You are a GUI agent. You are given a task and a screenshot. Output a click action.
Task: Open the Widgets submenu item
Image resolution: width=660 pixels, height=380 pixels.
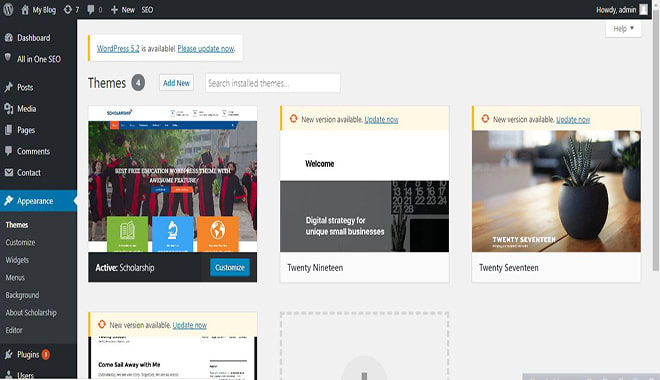click(x=17, y=260)
